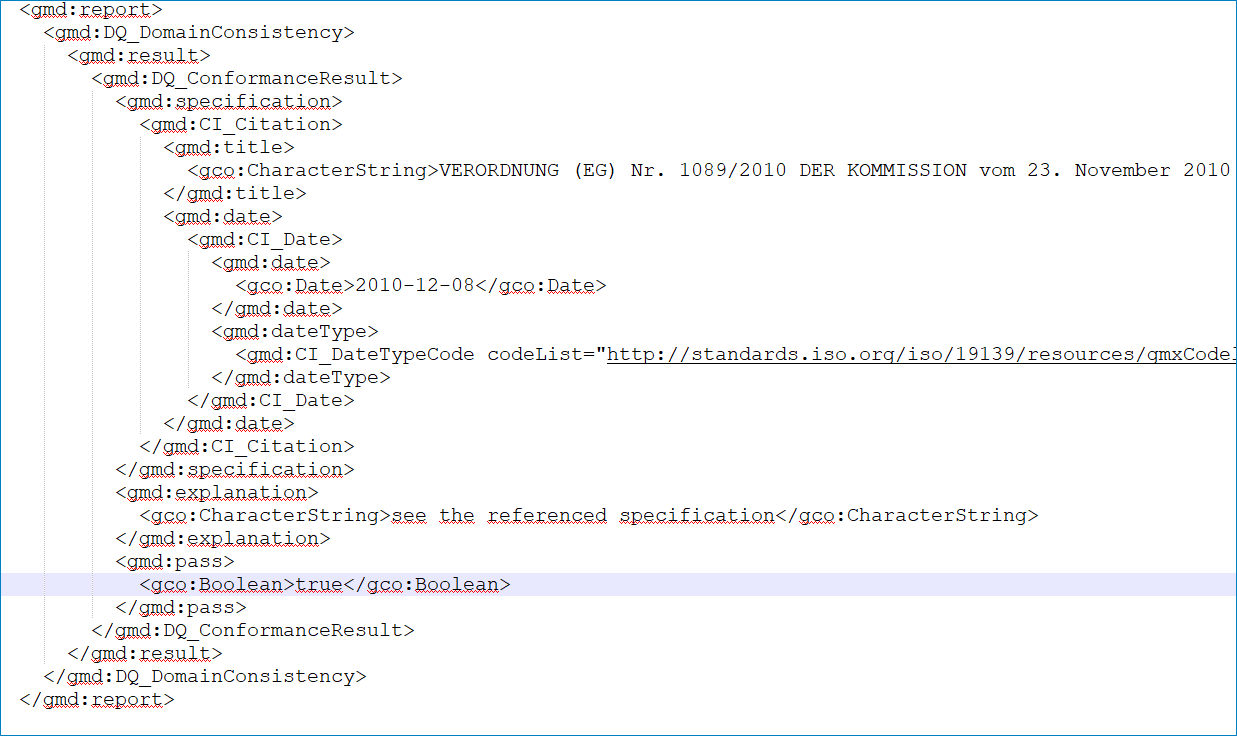Click the opening gmd:DQ_ConformanceResult tag
The width and height of the screenshot is (1237, 736).
click(x=246, y=78)
